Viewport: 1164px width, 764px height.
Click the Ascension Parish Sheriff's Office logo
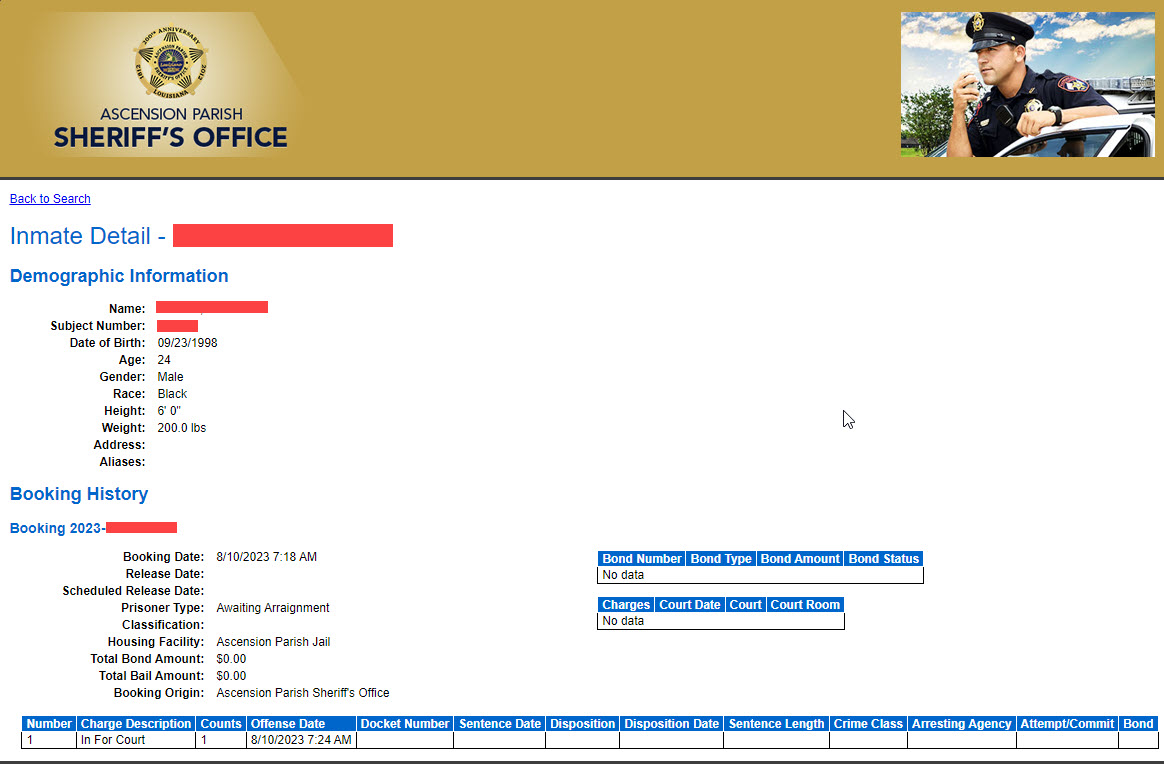171,85
